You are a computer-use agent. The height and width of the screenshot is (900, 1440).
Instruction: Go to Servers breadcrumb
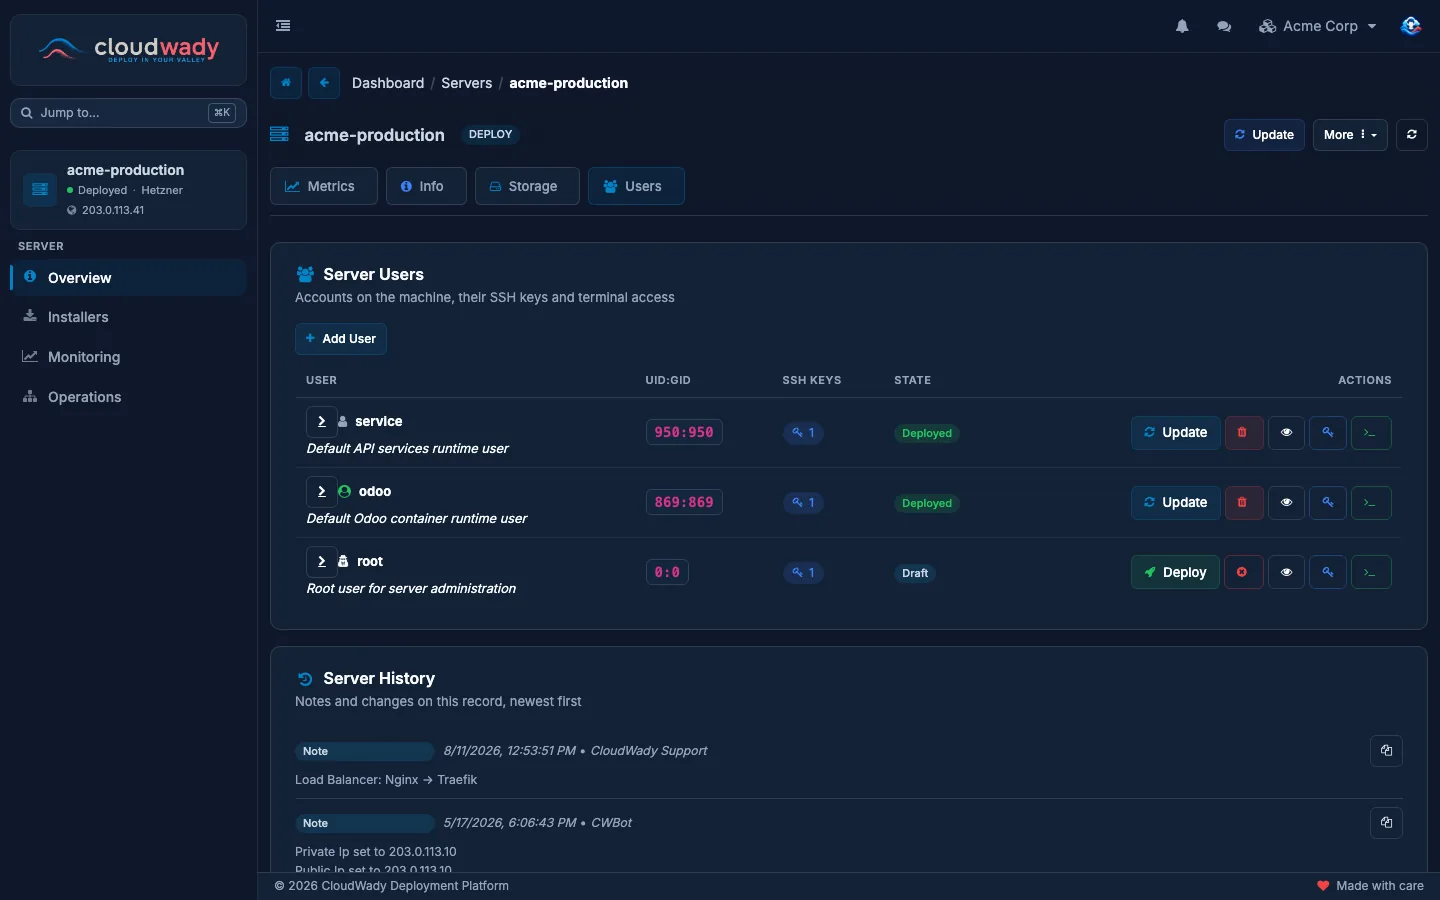(x=467, y=83)
